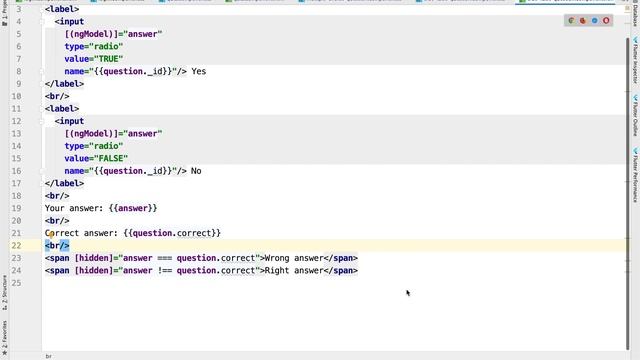Open preview in Opera browser icon

(x=606, y=20)
